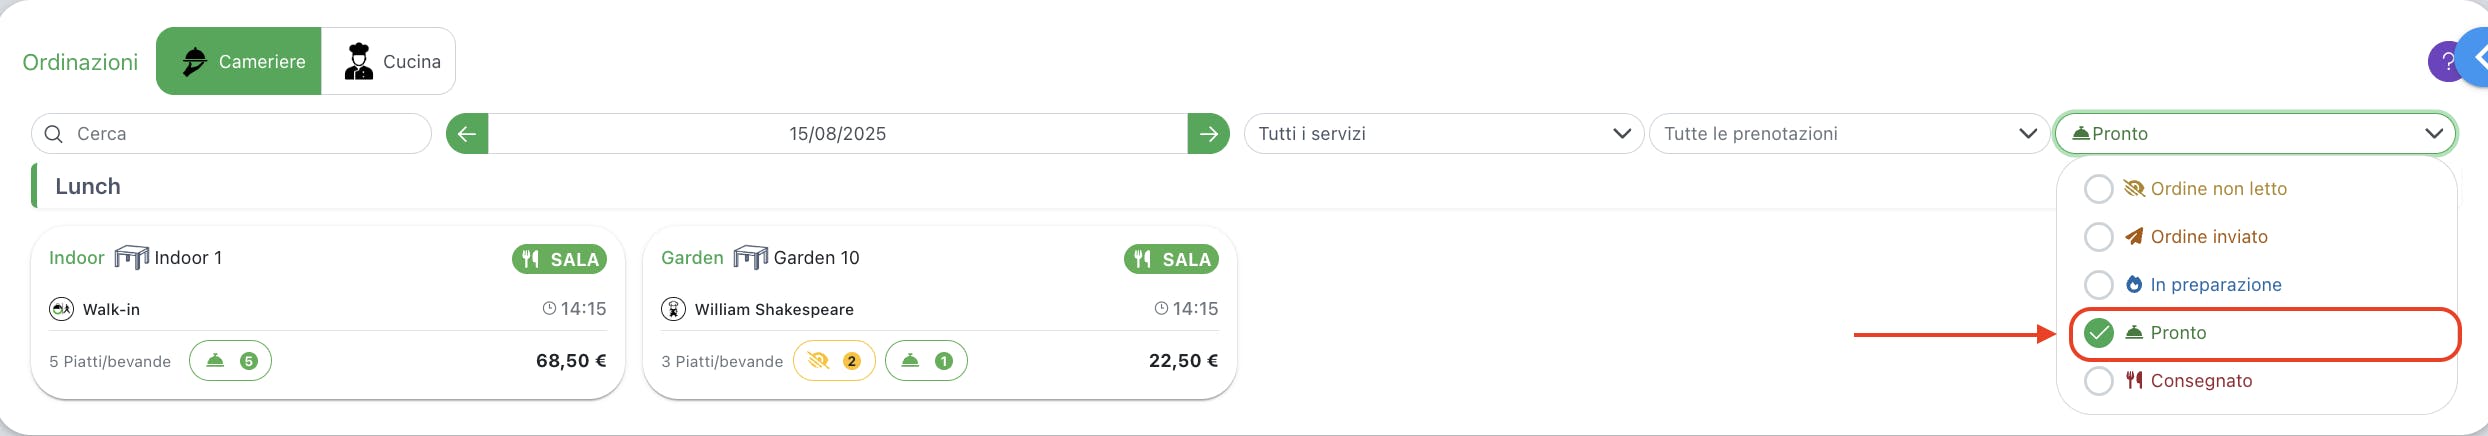Collapse the Pronto status filter dropdown
The width and height of the screenshot is (2488, 436).
tap(2255, 134)
